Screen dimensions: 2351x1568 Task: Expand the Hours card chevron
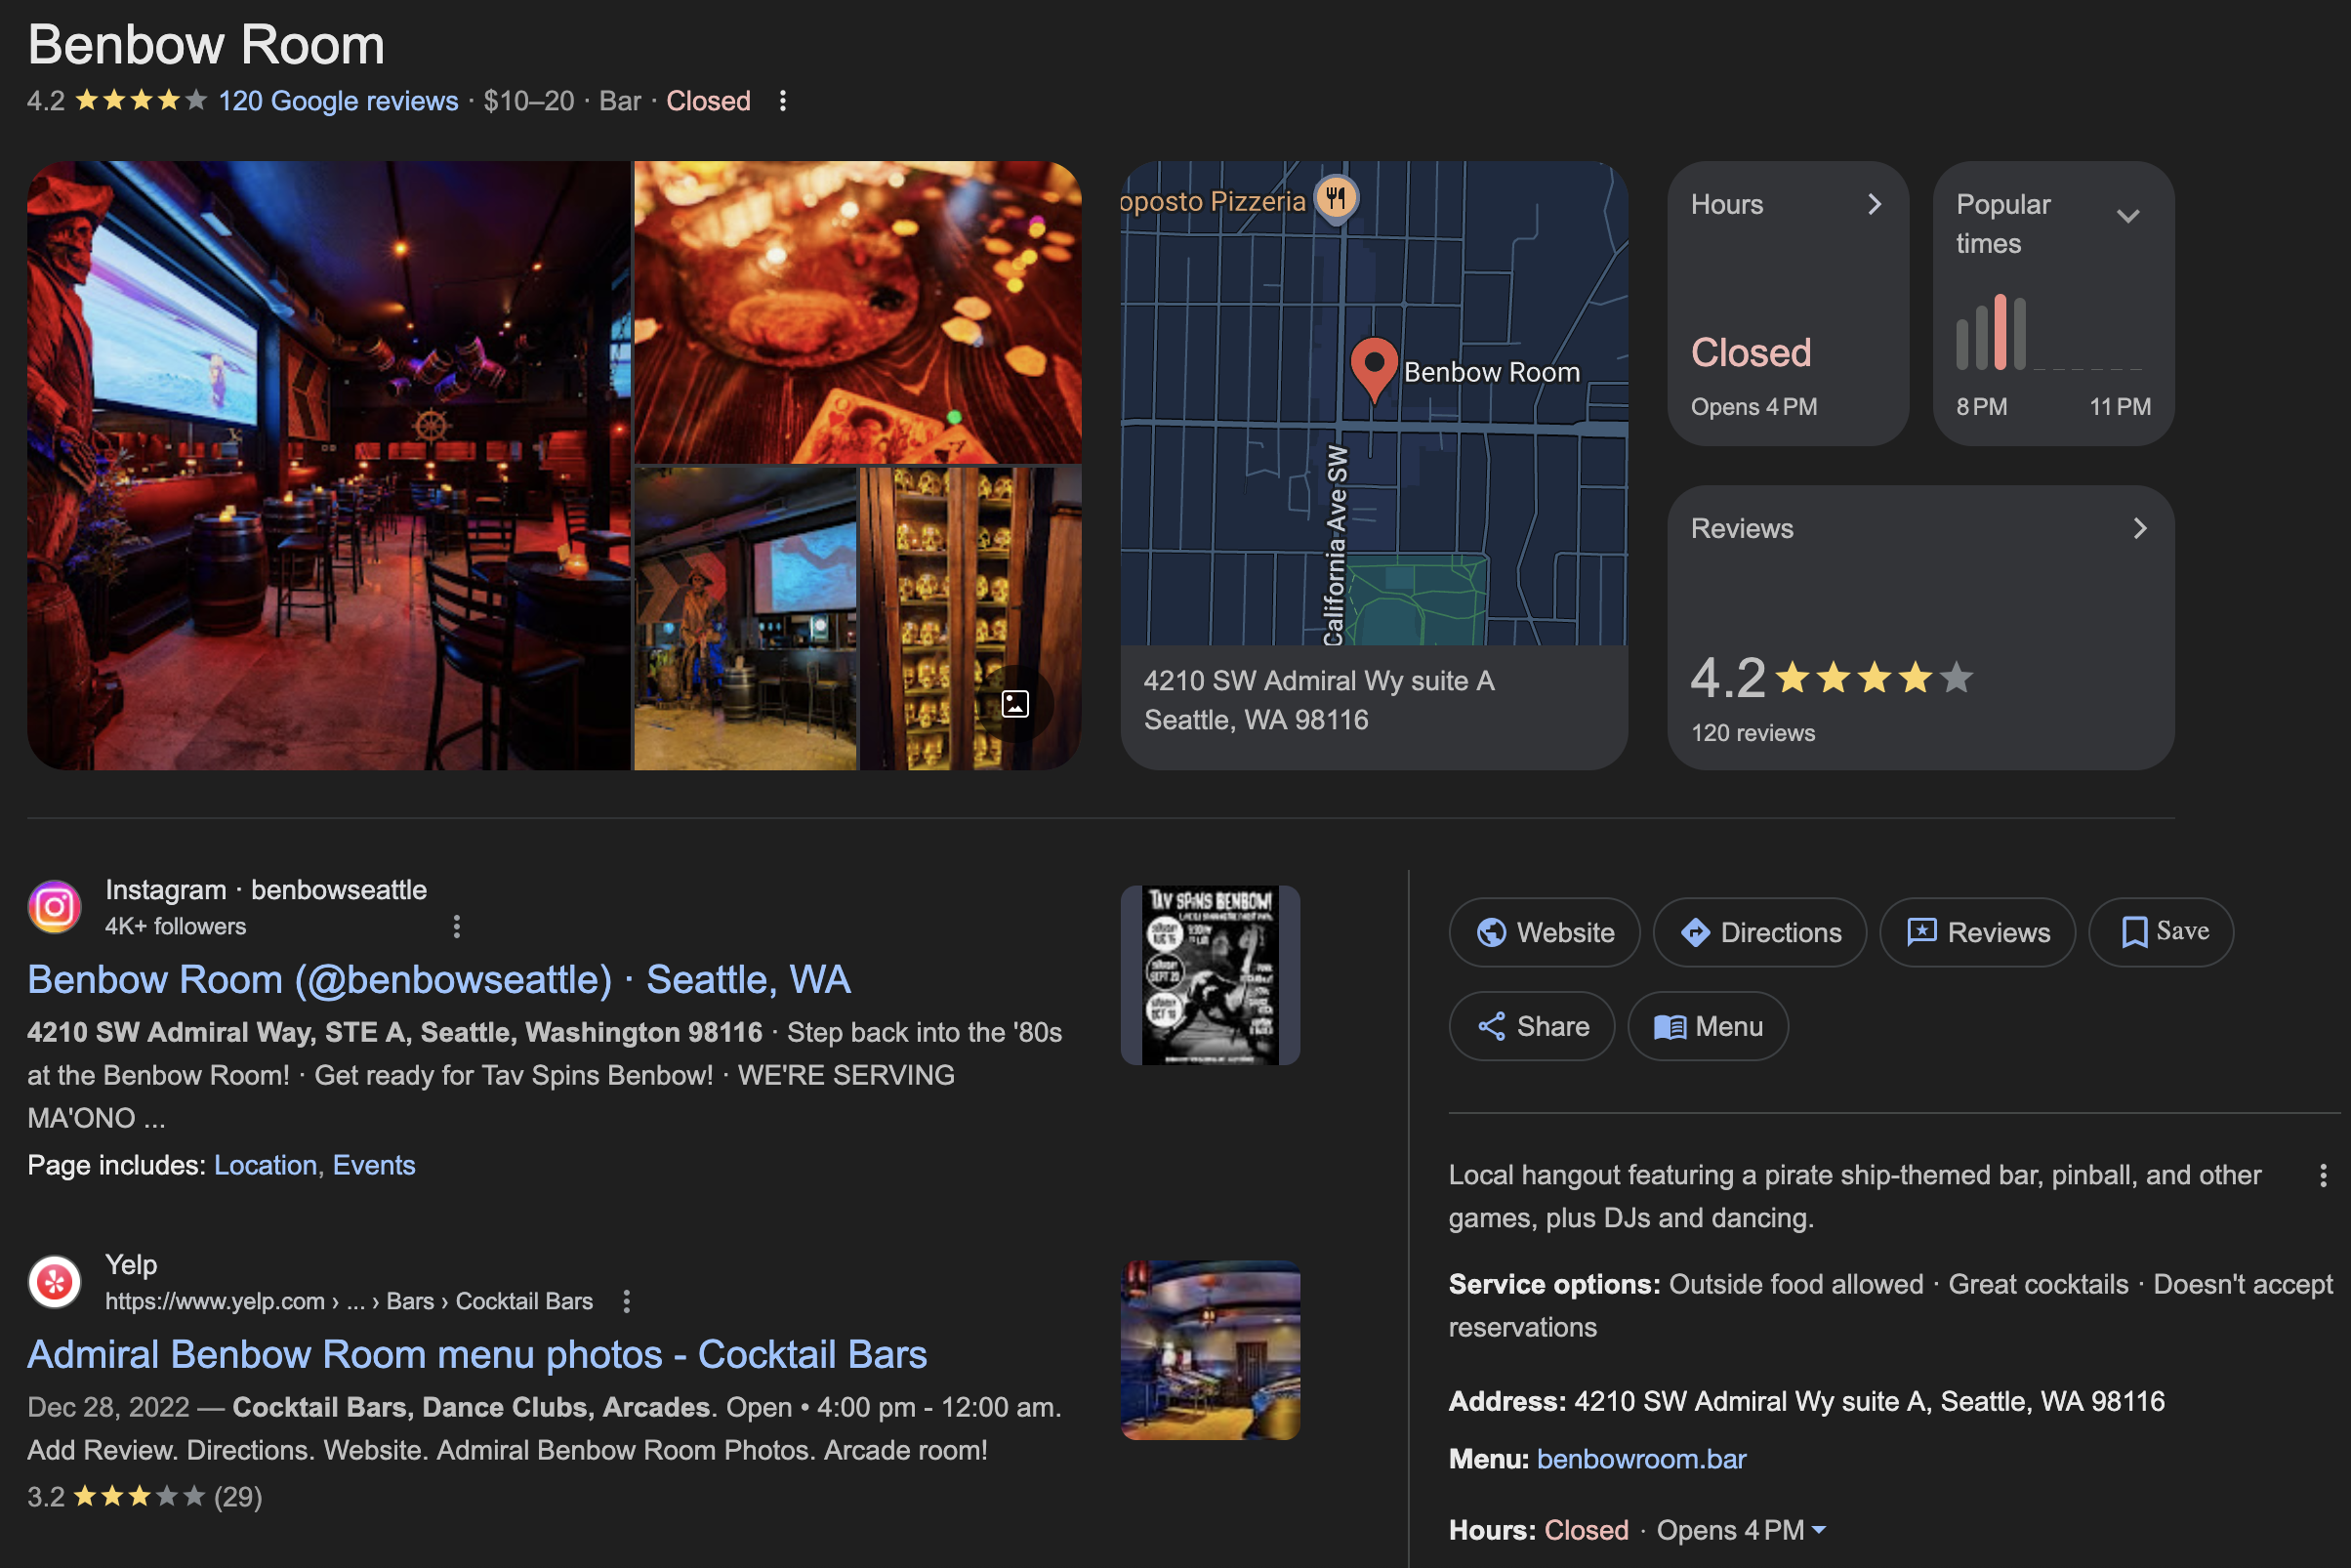pos(1874,205)
